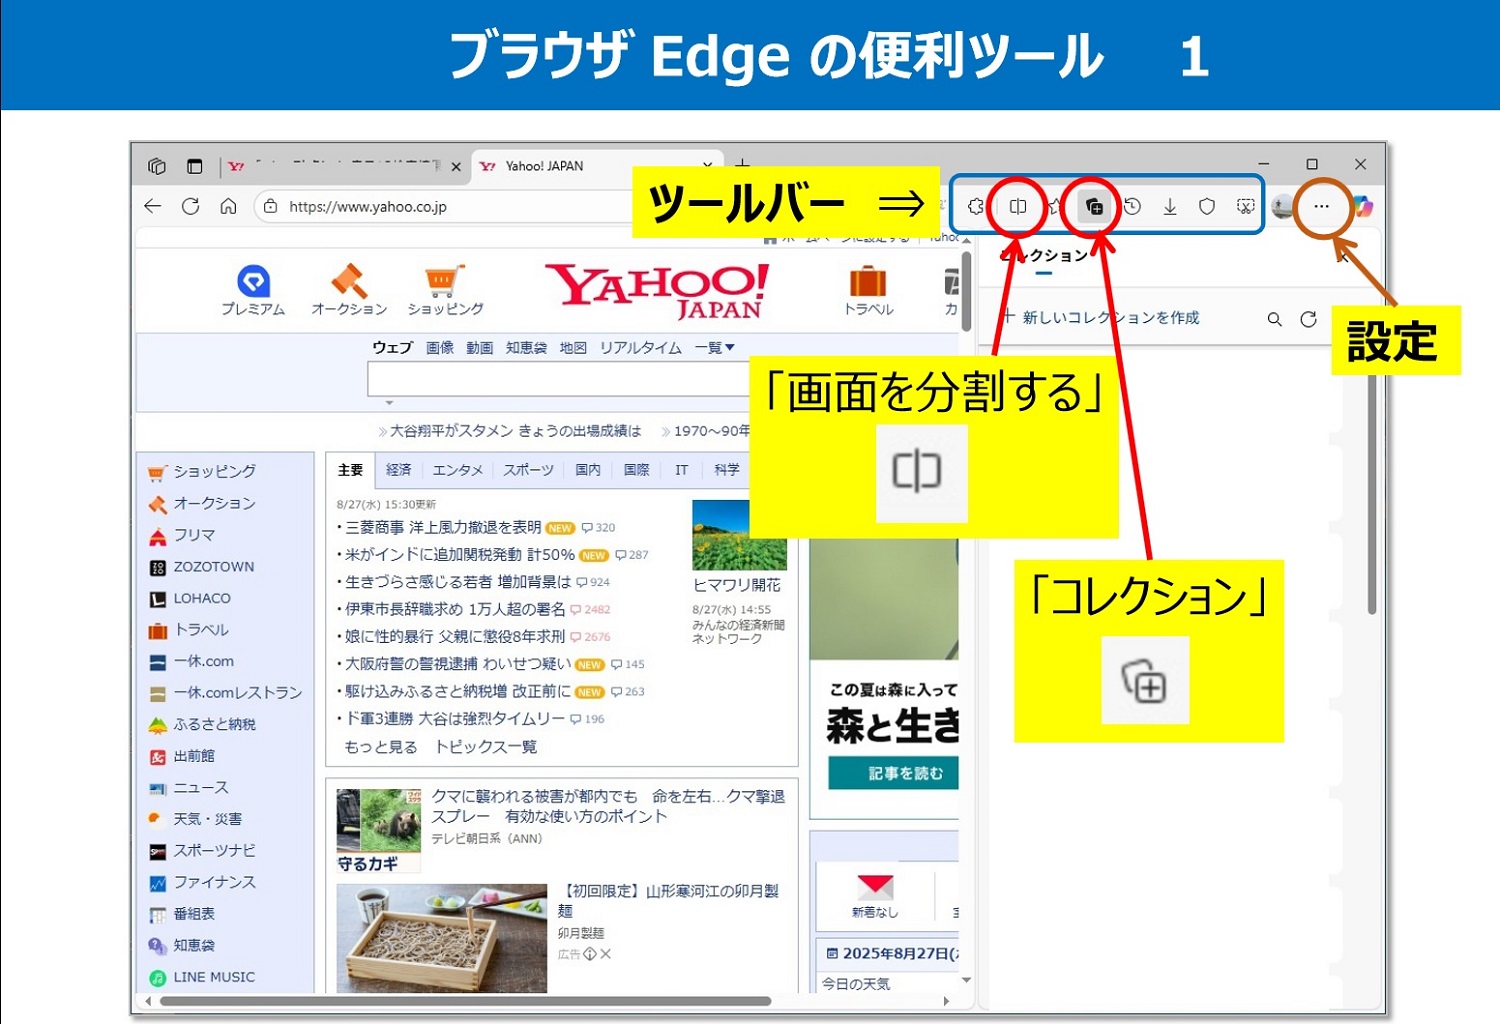Screen dimensions: 1500x1024
Task: Click the Screenshot capture toolbar icon
Action: [x=1245, y=207]
